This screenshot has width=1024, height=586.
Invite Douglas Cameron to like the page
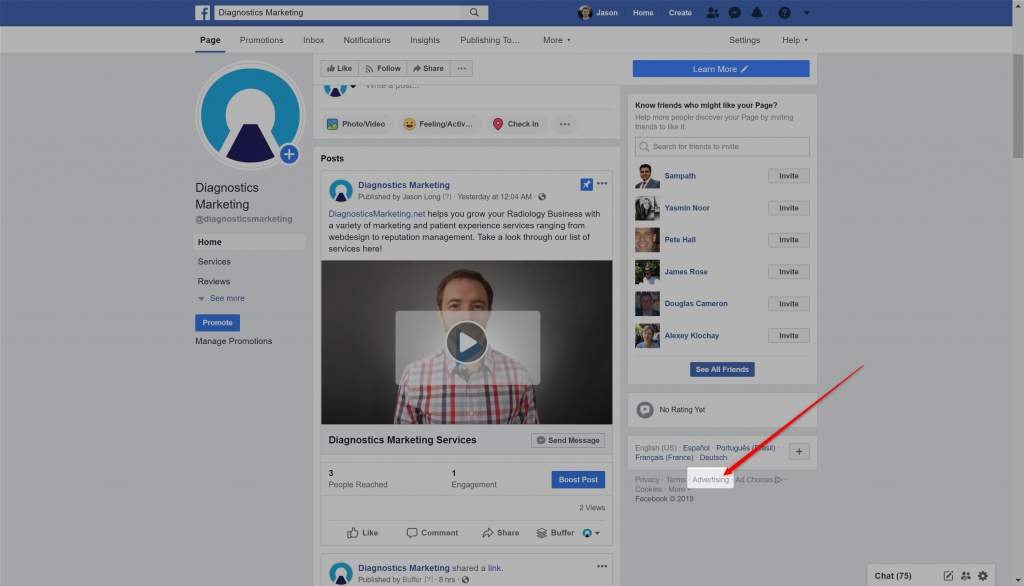click(x=789, y=304)
